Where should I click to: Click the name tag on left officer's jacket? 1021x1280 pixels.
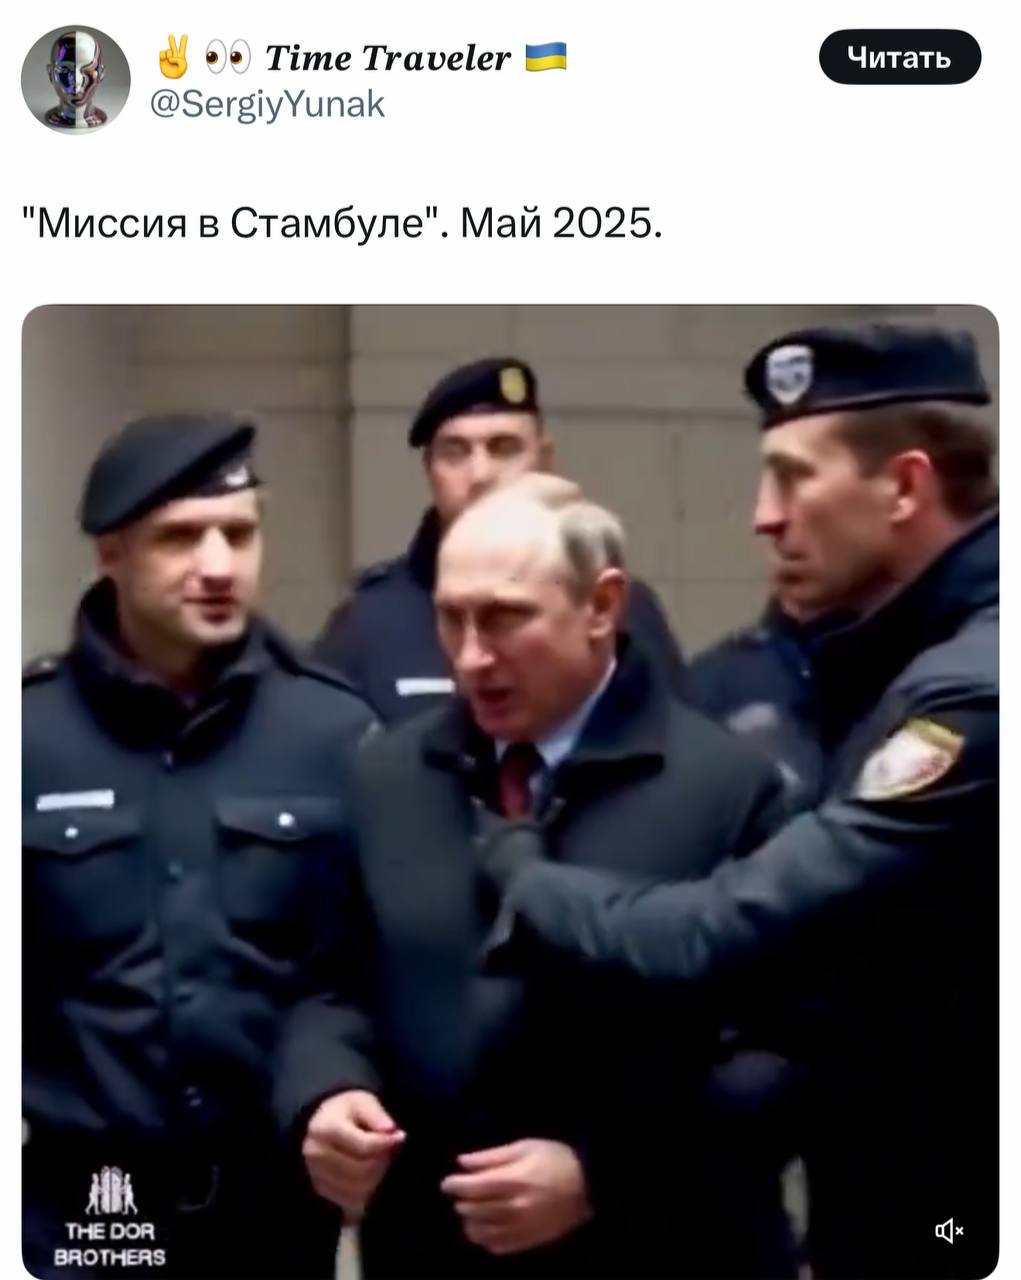coord(75,800)
